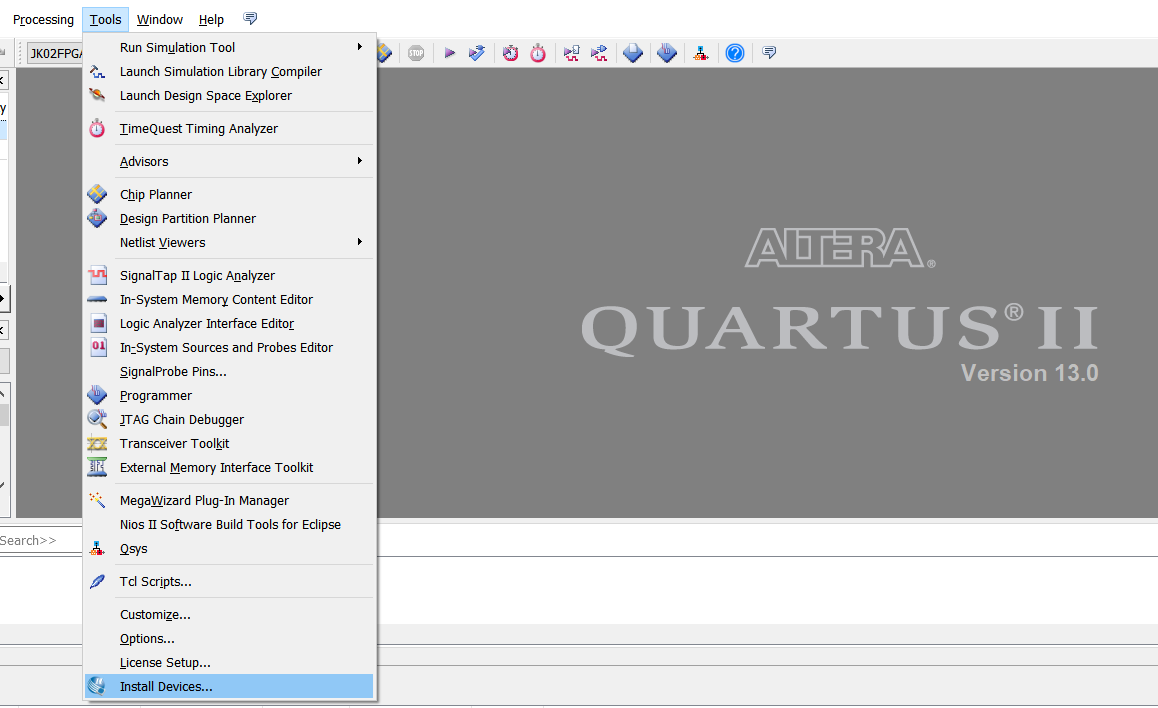Open the Processing menu
The height and width of the screenshot is (708, 1158).
coord(44,19)
